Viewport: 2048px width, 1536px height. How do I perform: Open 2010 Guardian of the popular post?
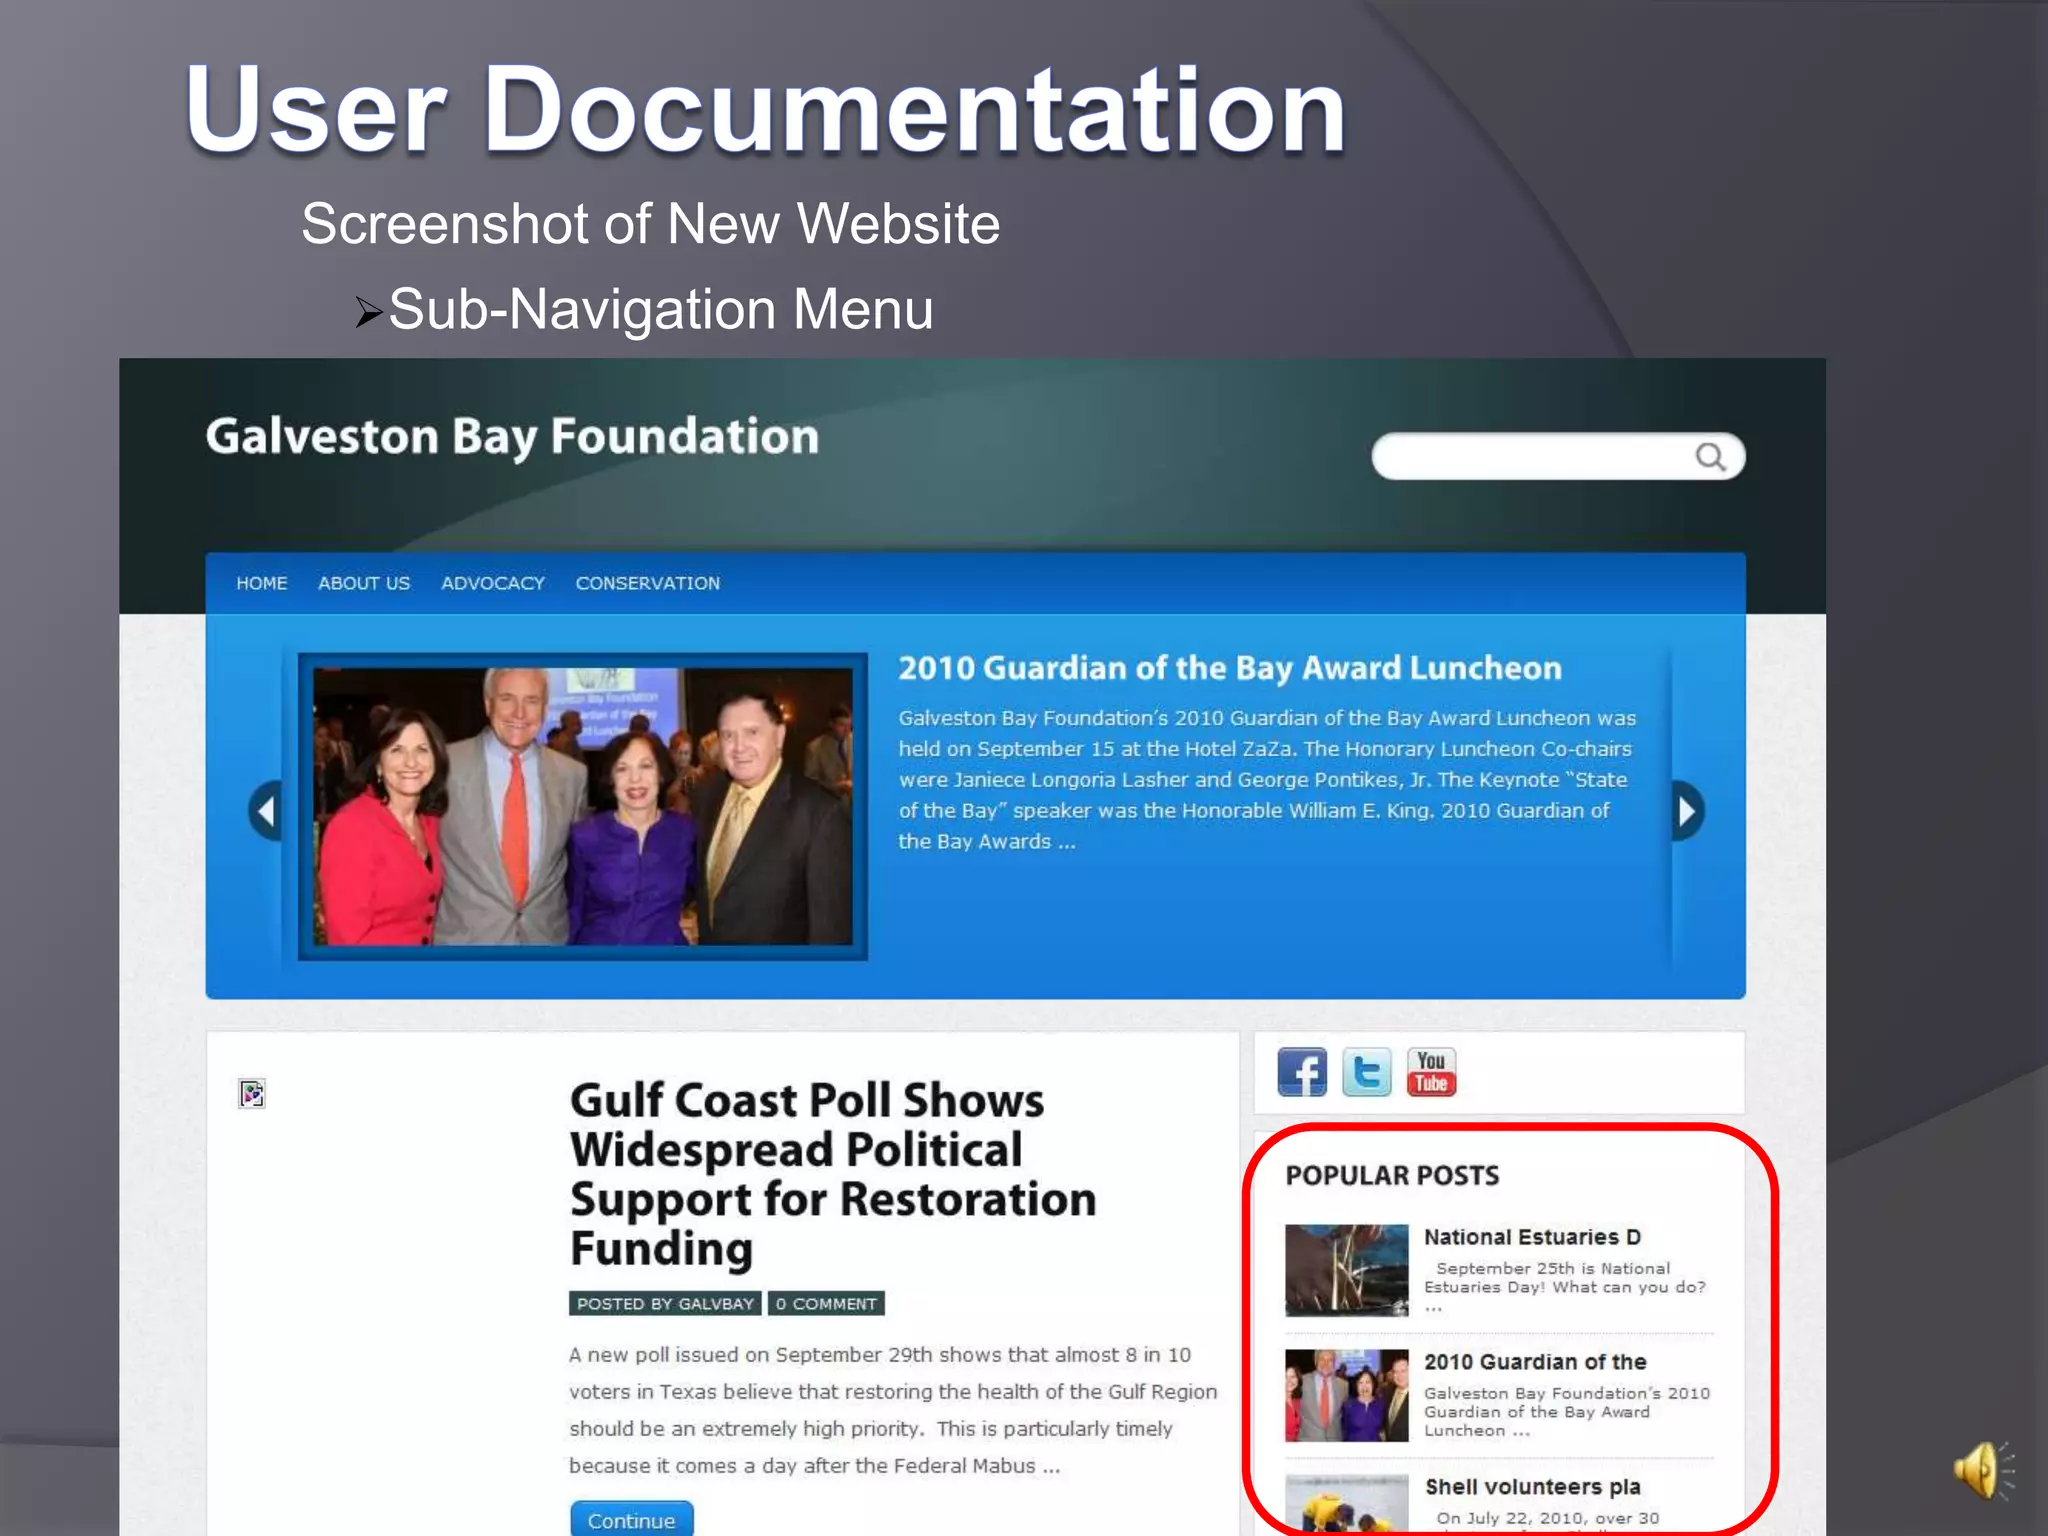point(1535,1362)
